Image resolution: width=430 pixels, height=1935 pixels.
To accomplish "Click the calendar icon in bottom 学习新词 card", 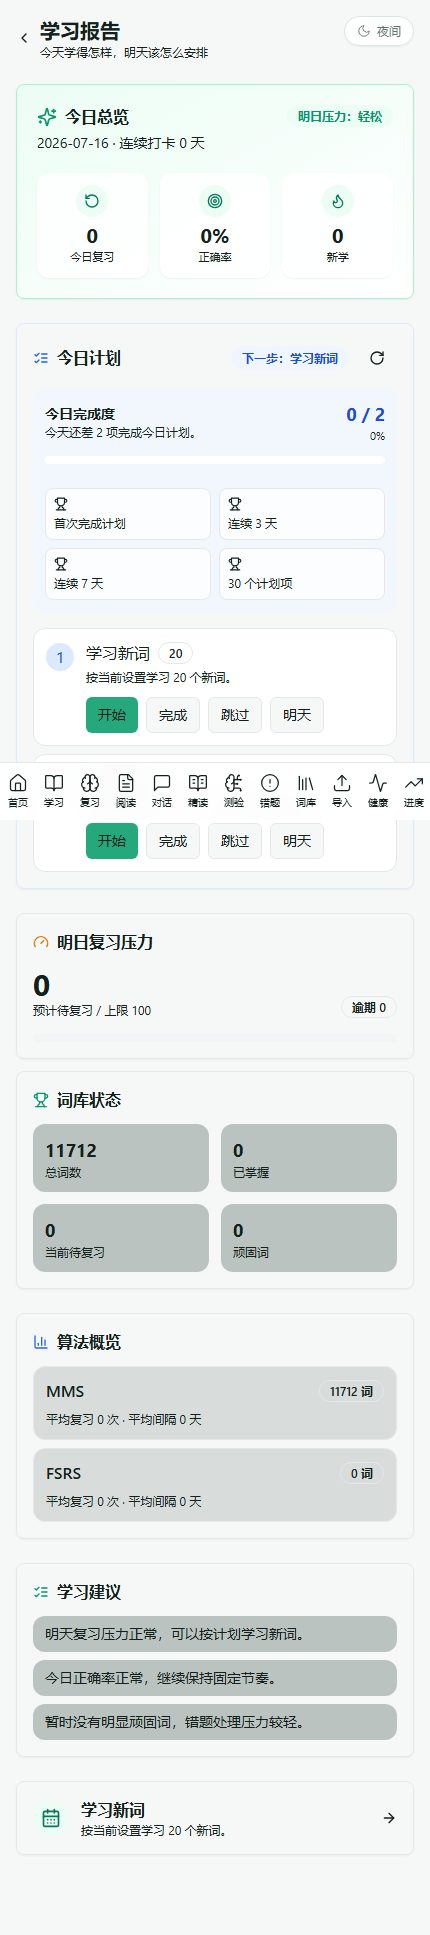I will 51,1819.
